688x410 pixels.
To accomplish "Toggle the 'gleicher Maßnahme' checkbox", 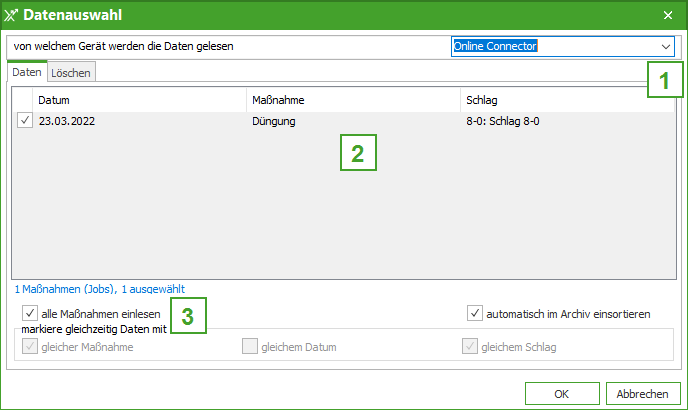I will [30, 347].
